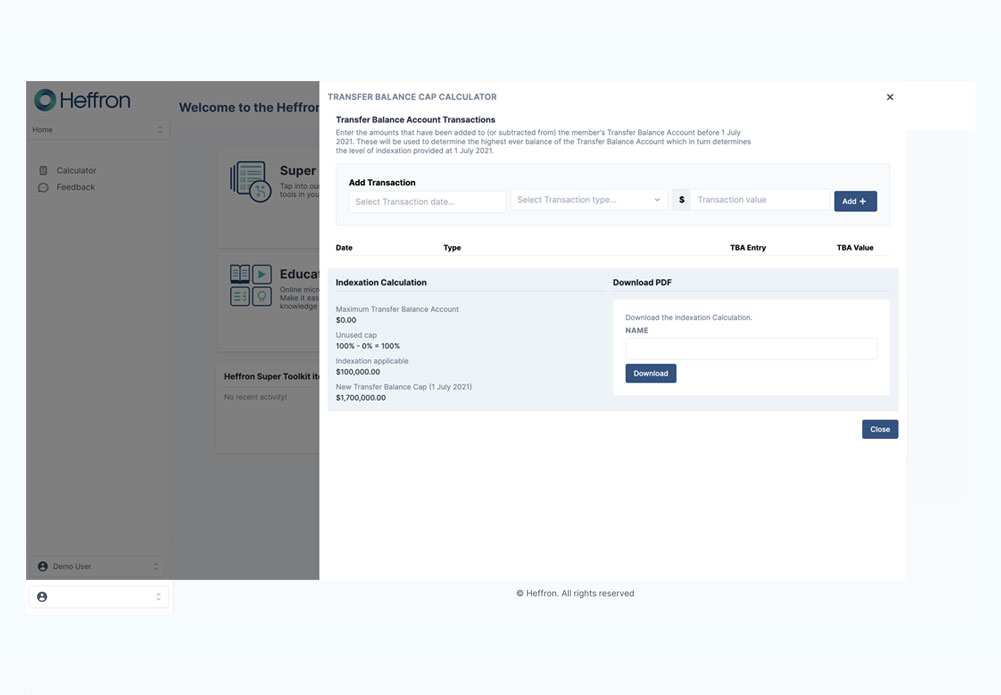Image resolution: width=1001 pixels, height=695 pixels.
Task: Click the lower user avatar icon
Action: tap(42, 597)
